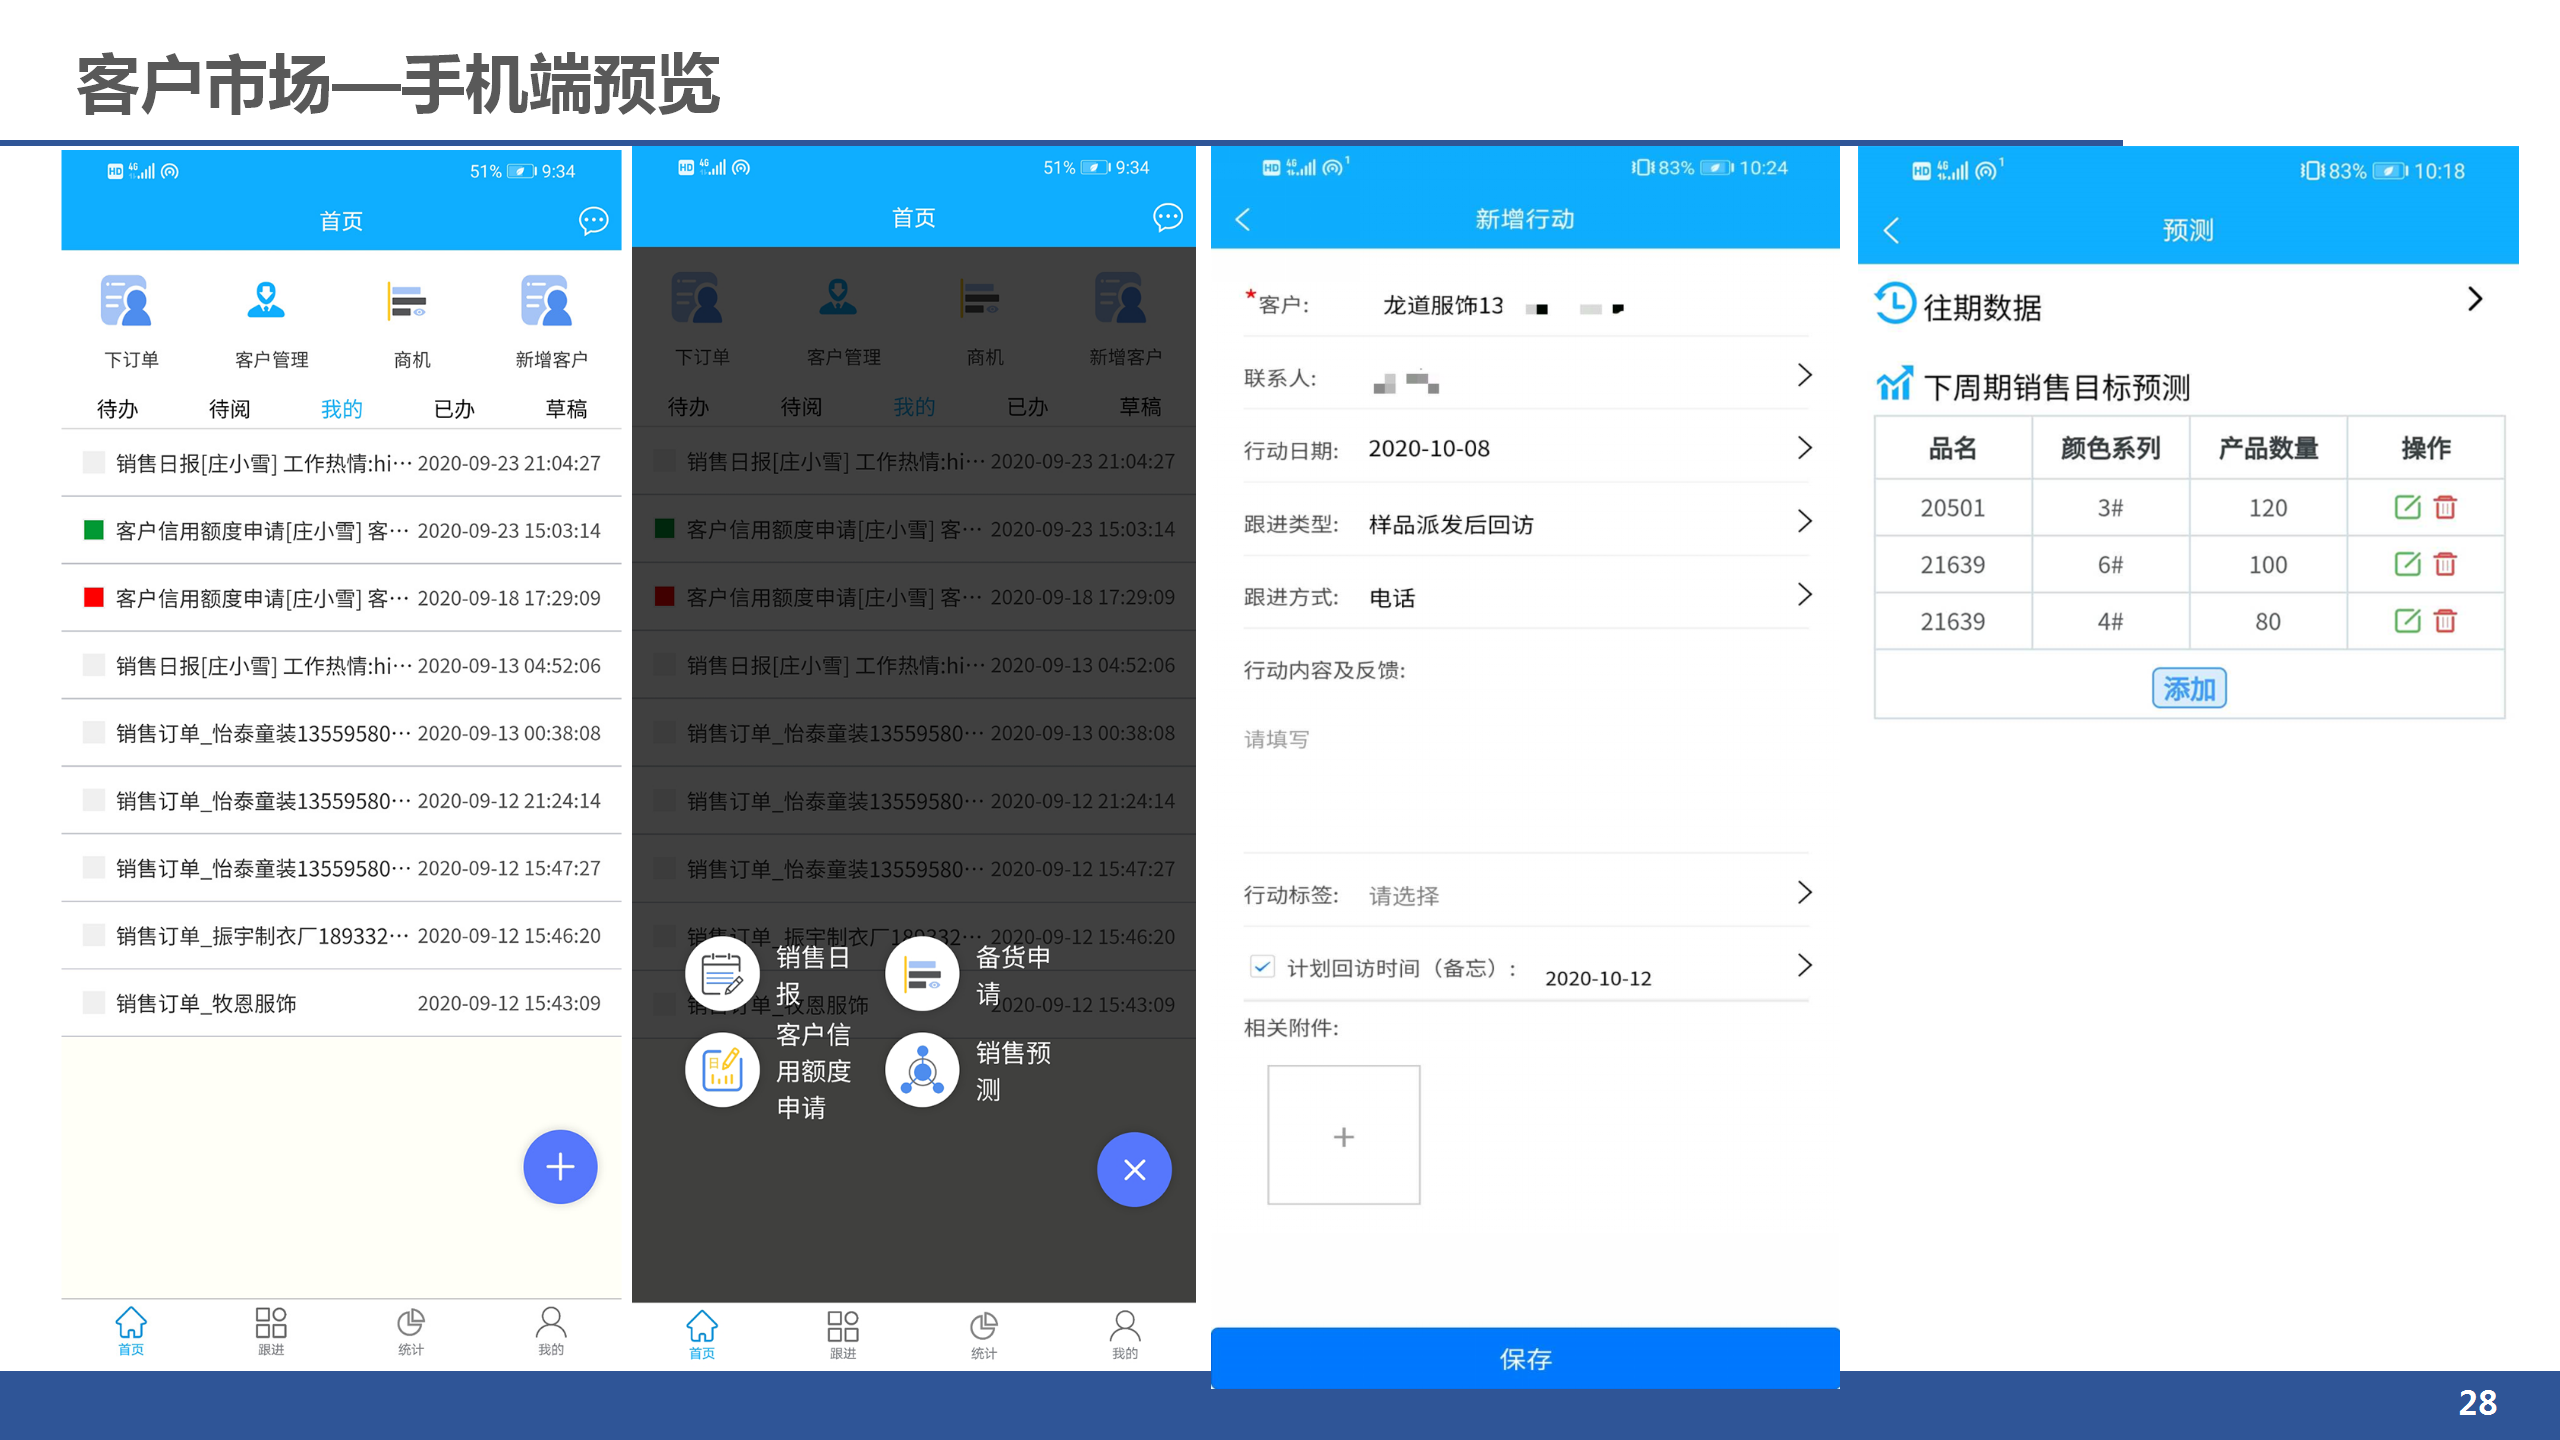
Task: Switch to 待办 tab on first phone
Action: pos(117,409)
